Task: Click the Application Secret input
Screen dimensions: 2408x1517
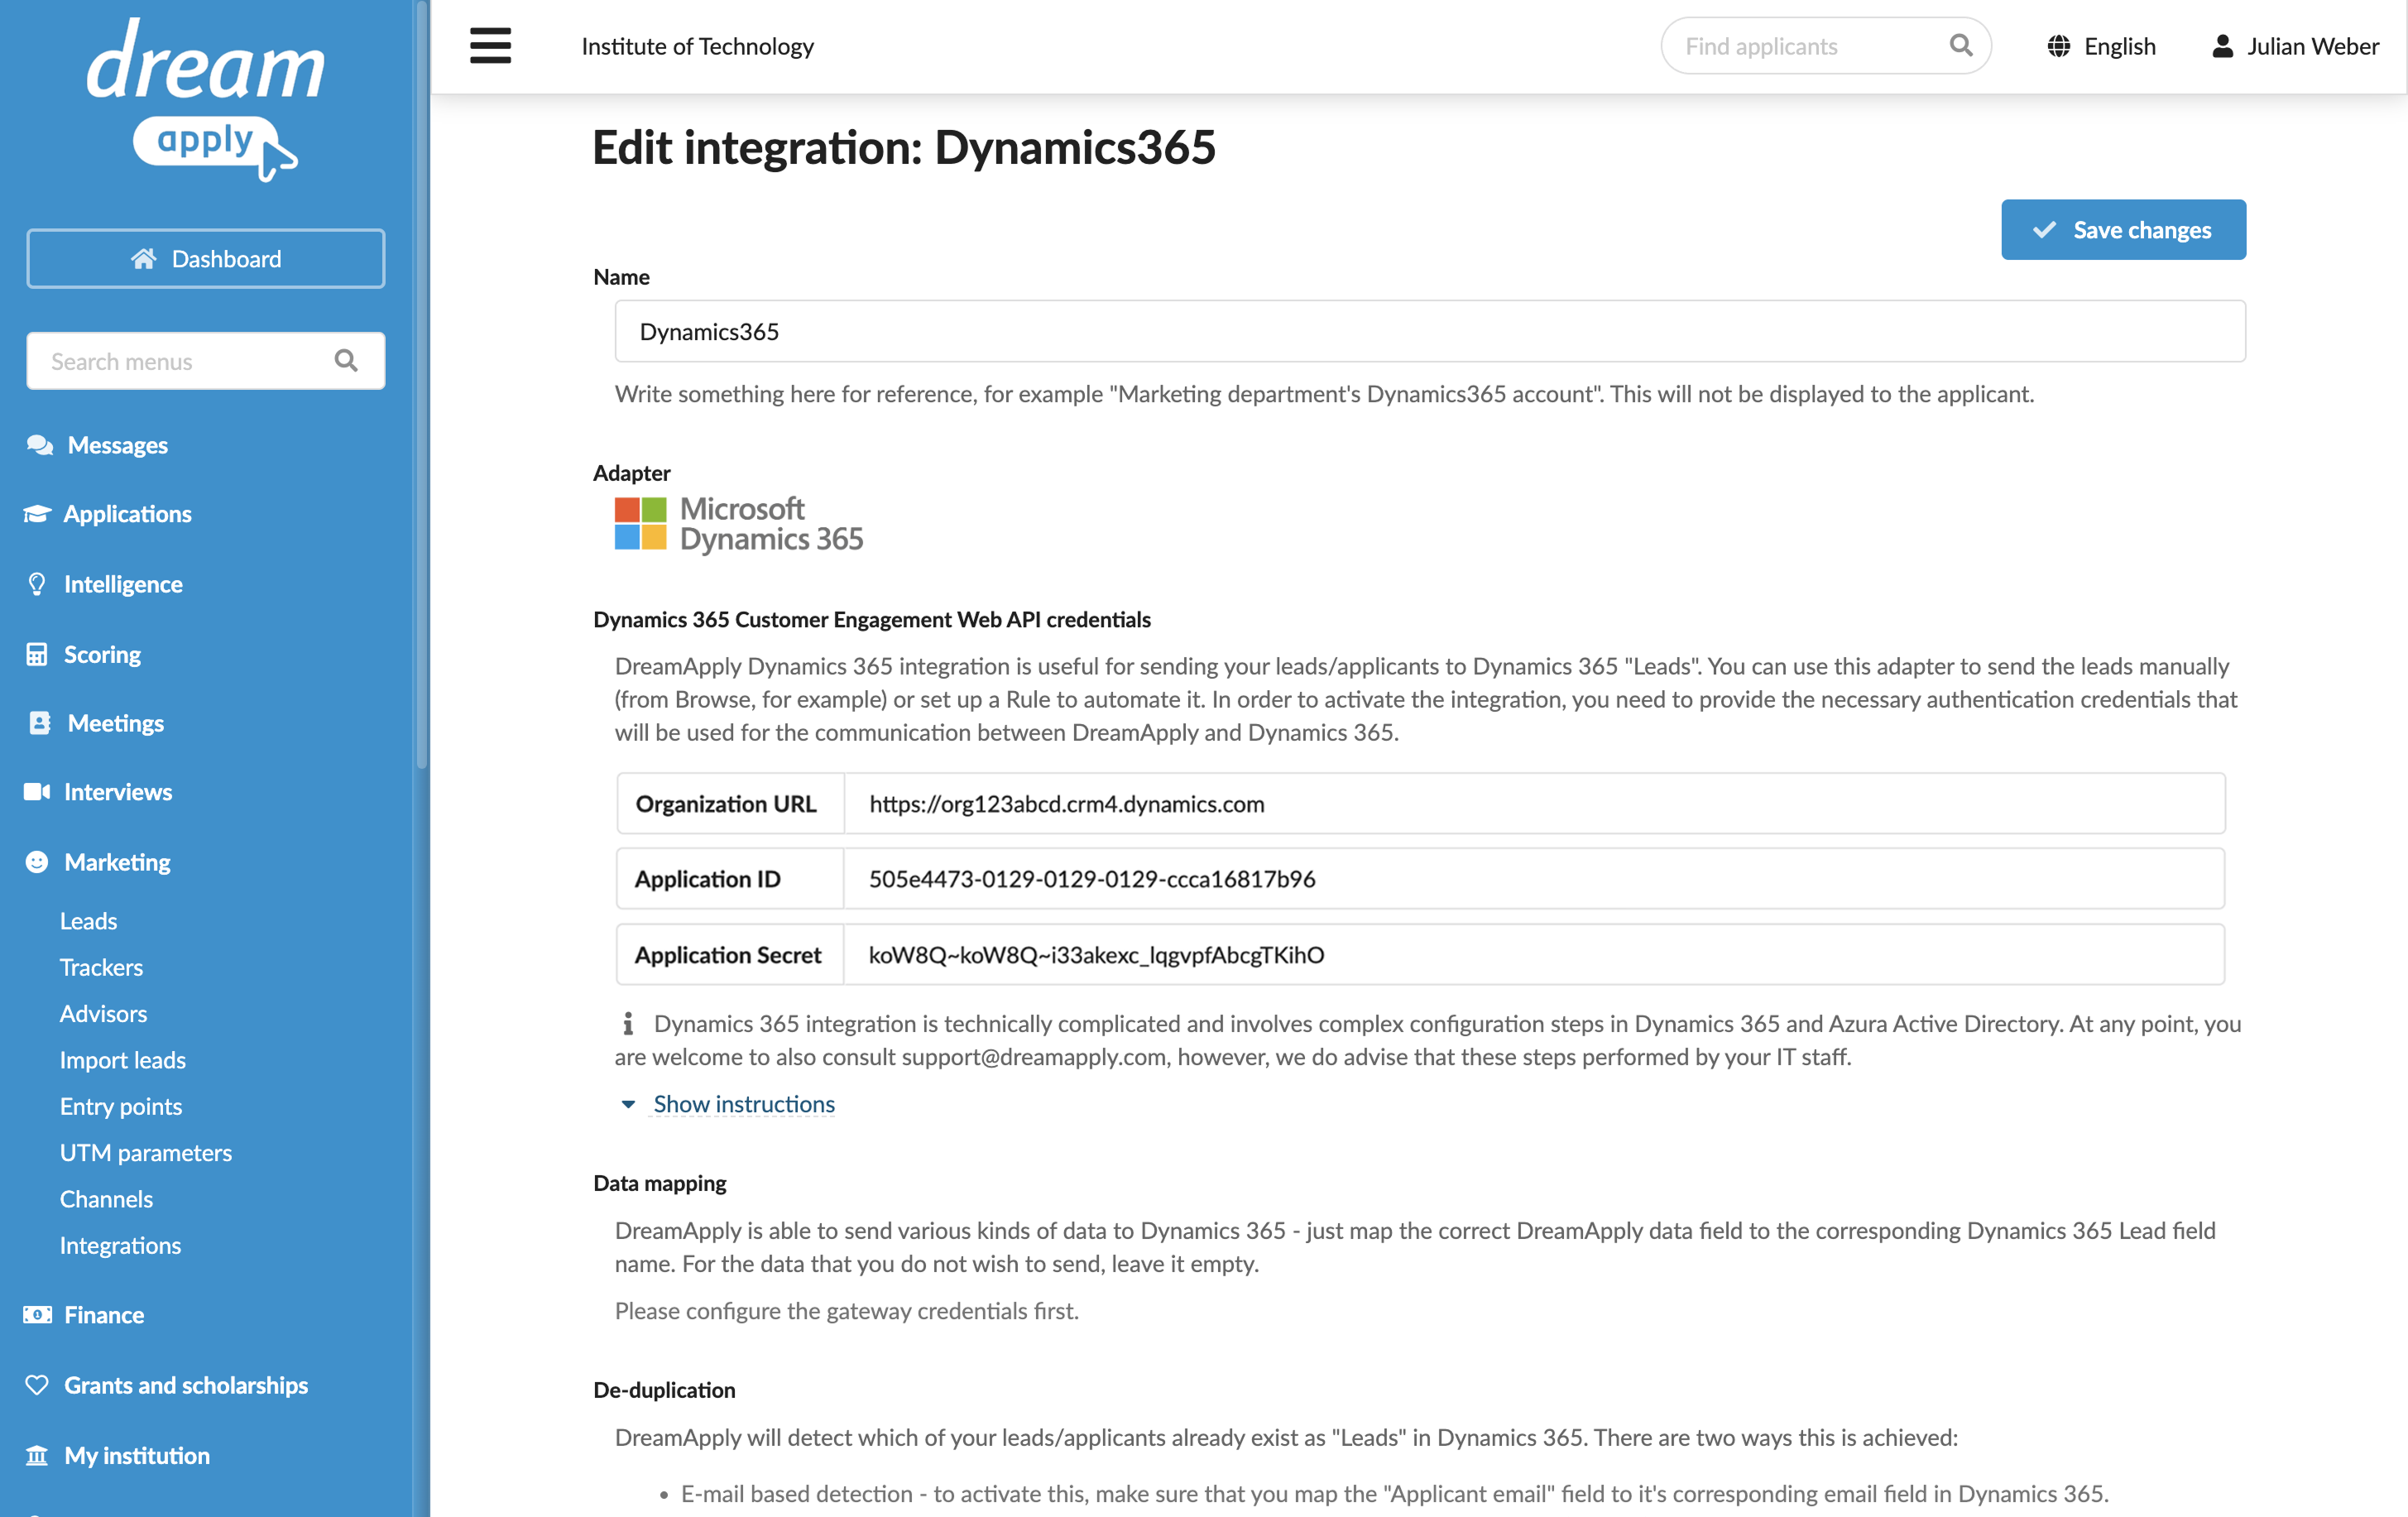Action: click(x=1534, y=955)
